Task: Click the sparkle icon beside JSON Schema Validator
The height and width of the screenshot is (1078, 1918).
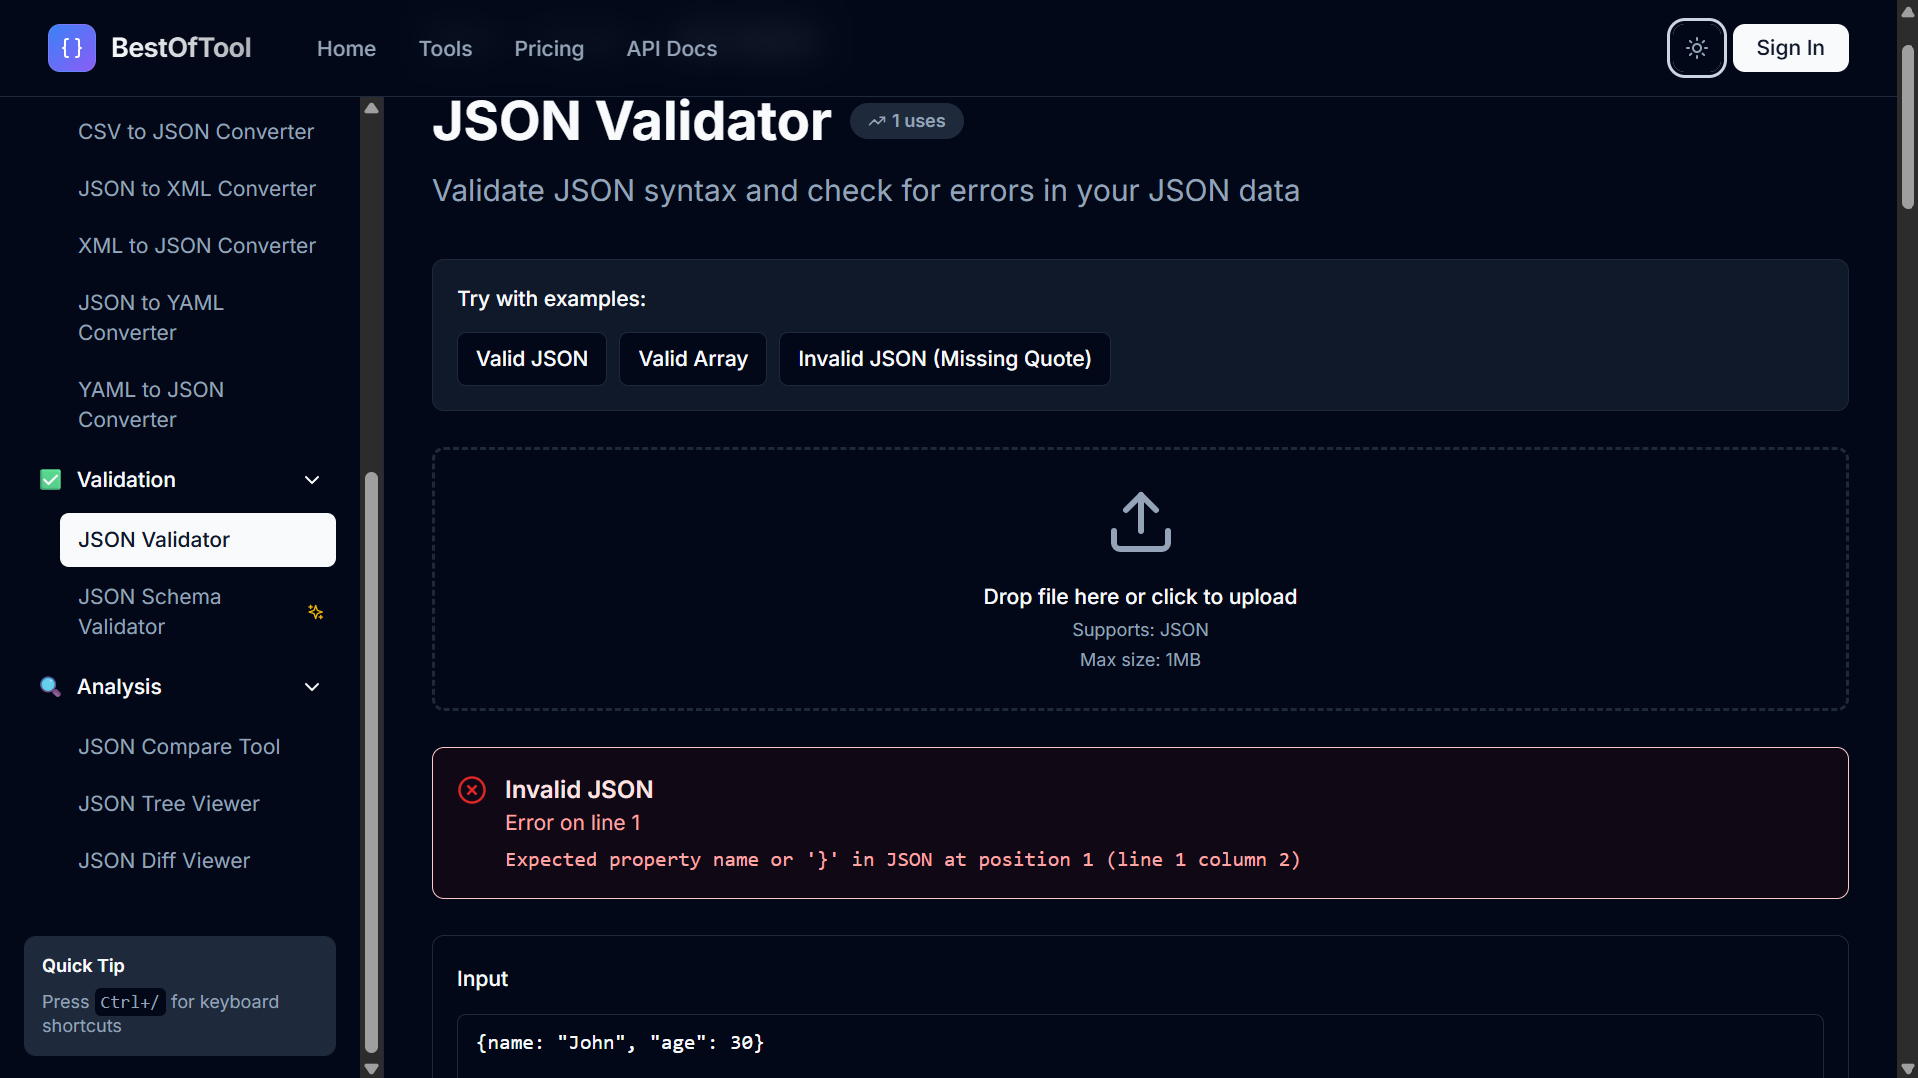Action: coord(315,612)
